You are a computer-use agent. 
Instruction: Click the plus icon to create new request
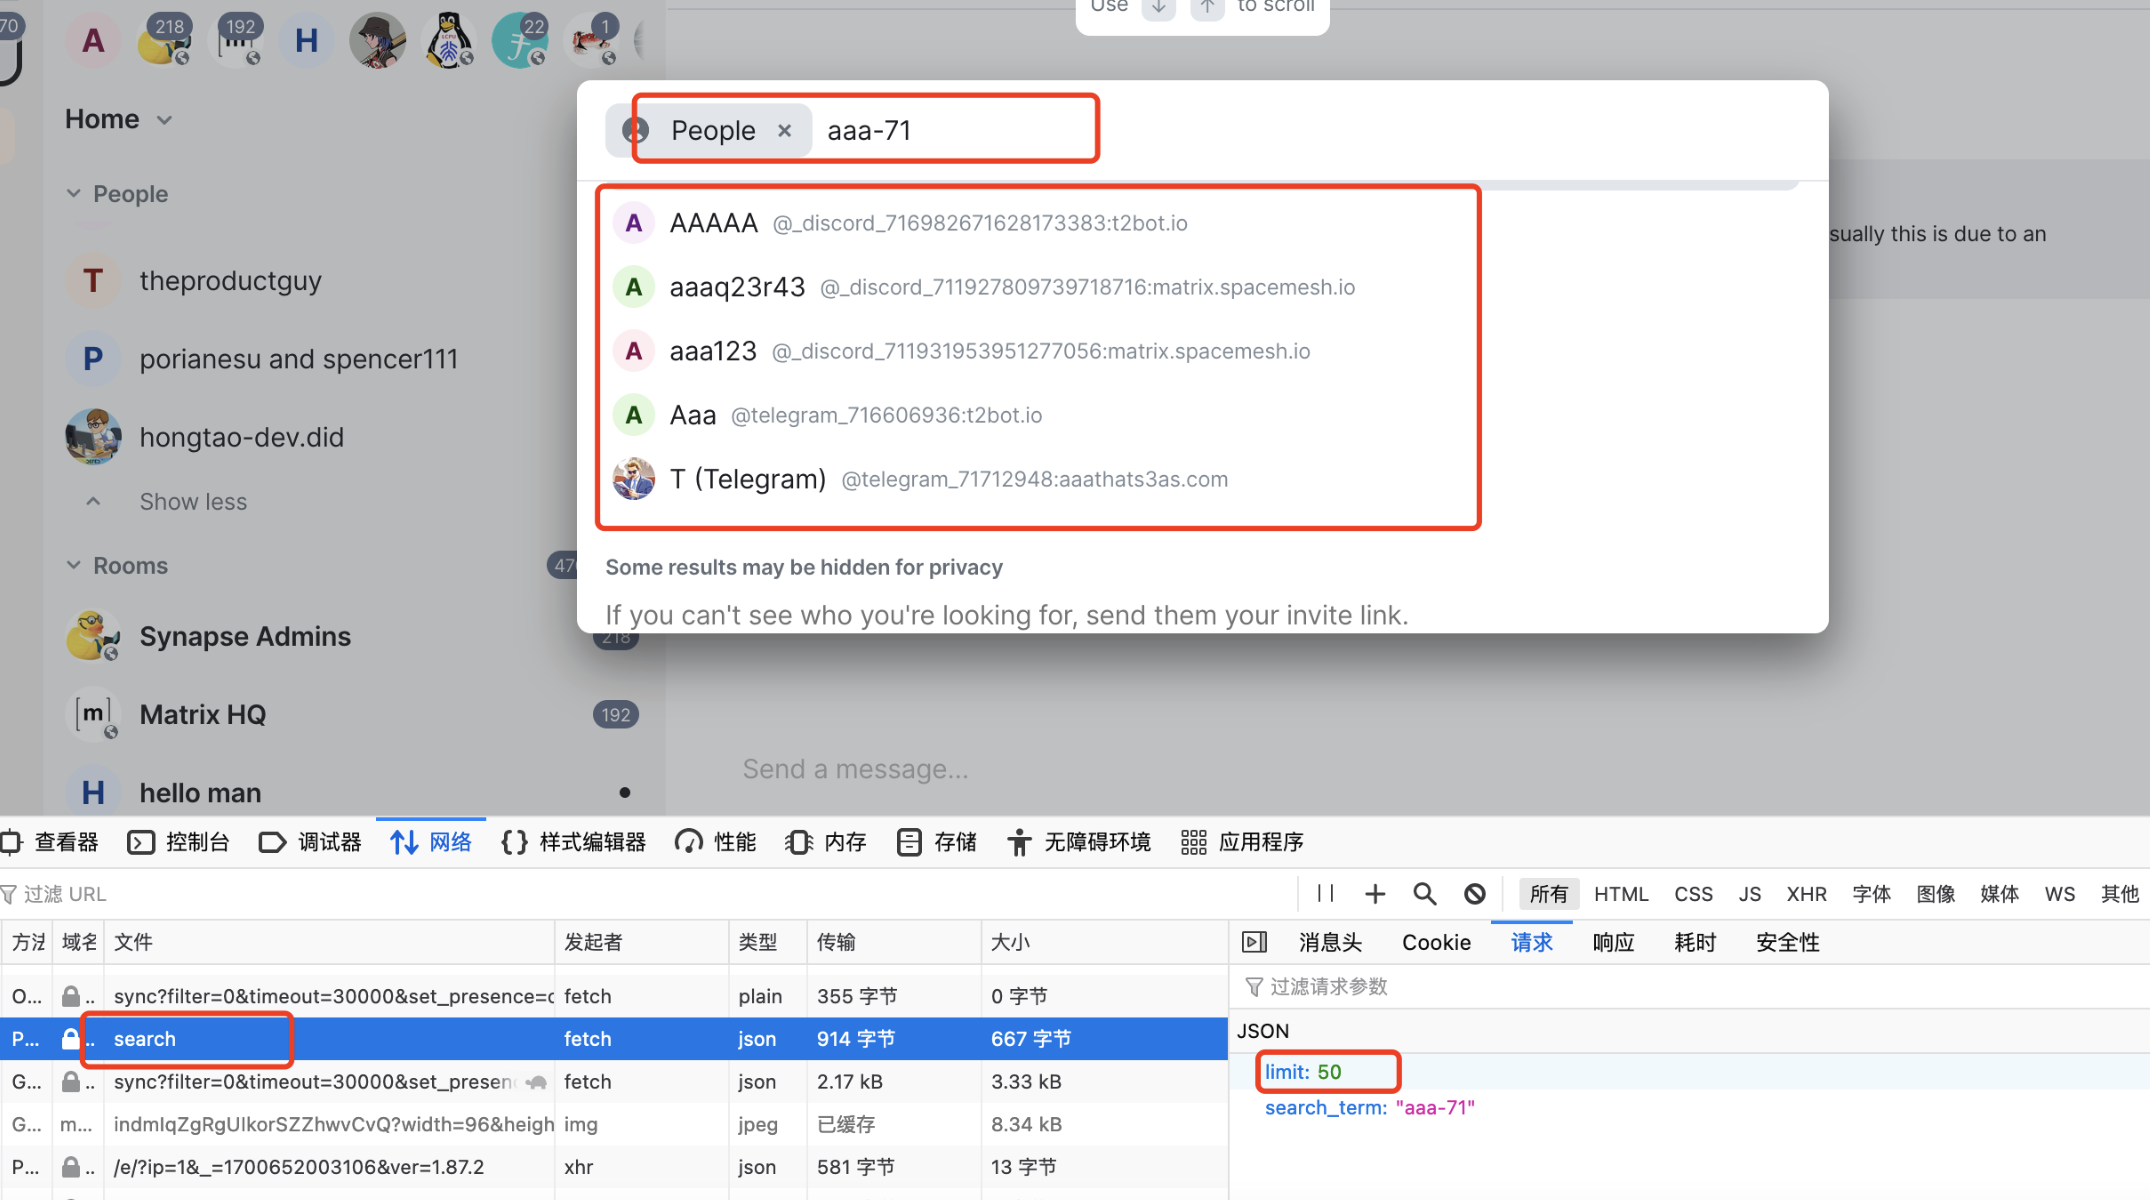pos(1375,893)
